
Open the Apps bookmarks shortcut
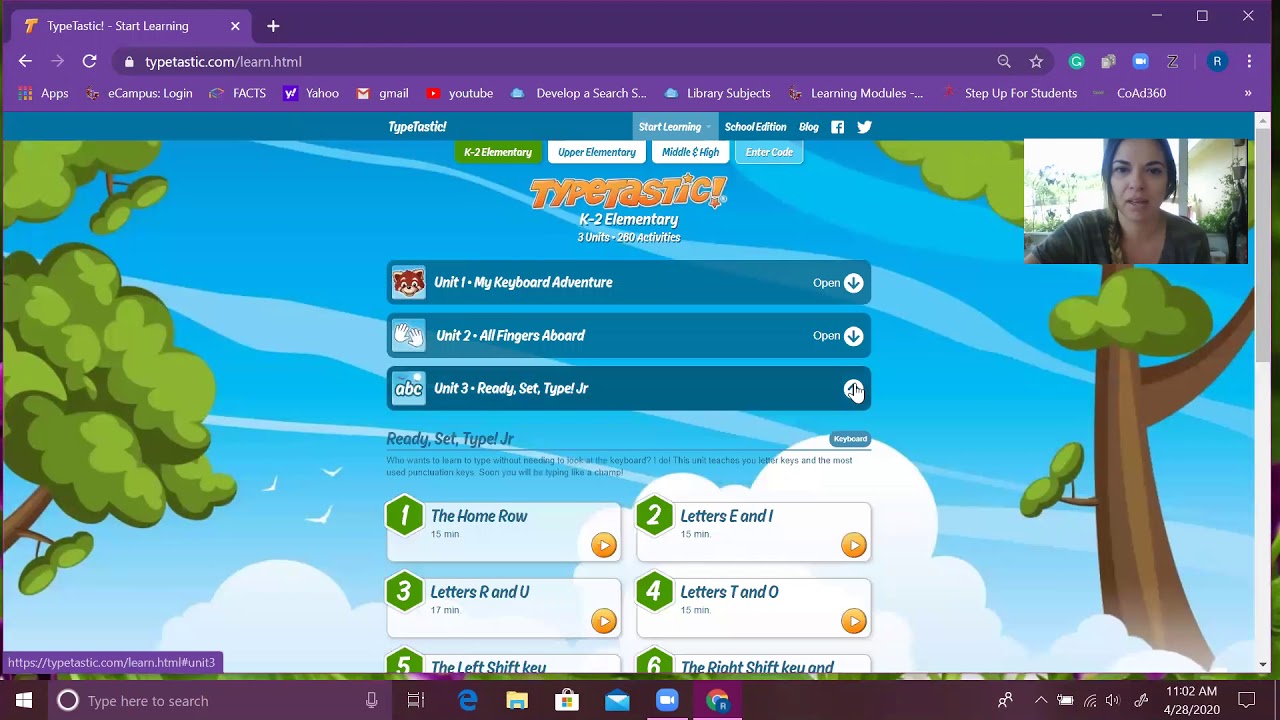[43, 93]
